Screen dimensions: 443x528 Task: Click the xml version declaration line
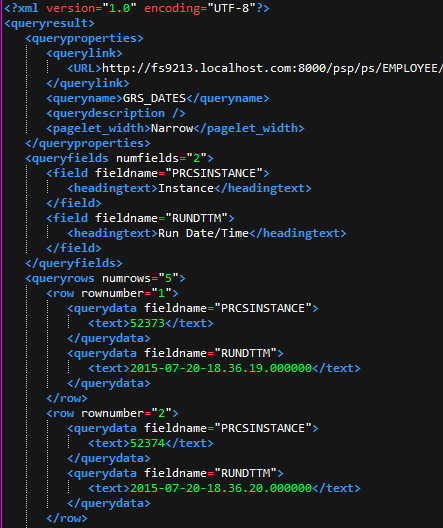click(x=137, y=8)
